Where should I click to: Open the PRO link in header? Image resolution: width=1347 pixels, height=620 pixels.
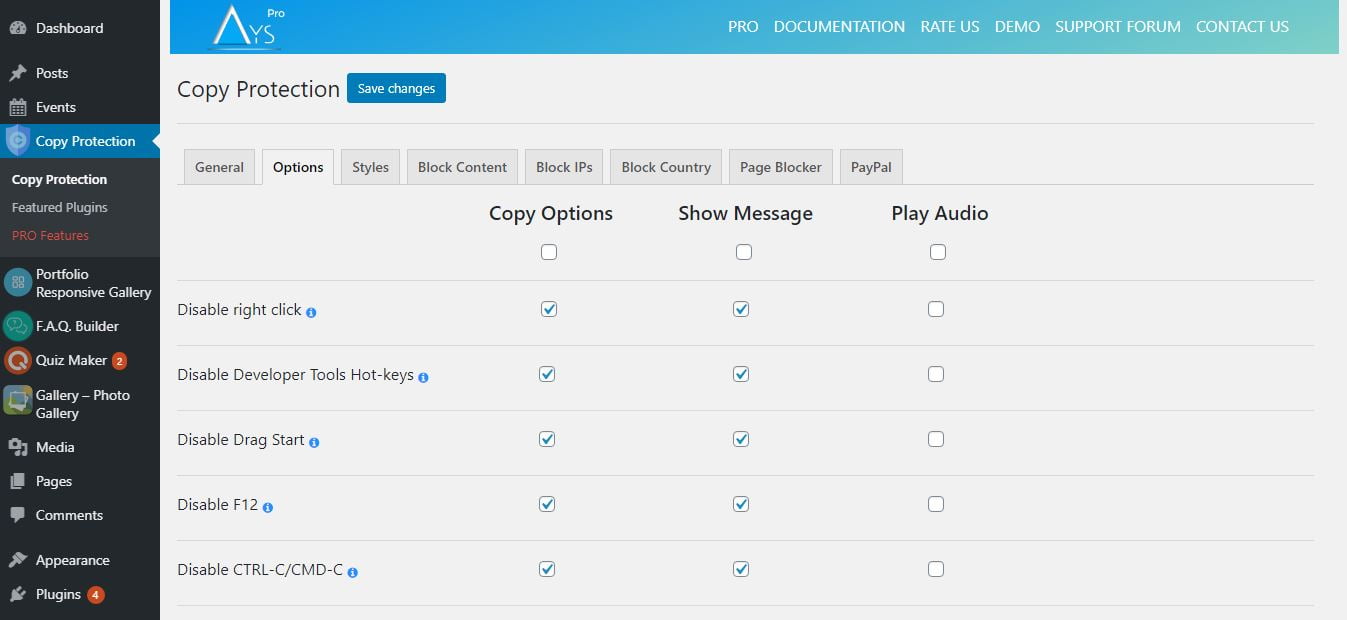[743, 27]
